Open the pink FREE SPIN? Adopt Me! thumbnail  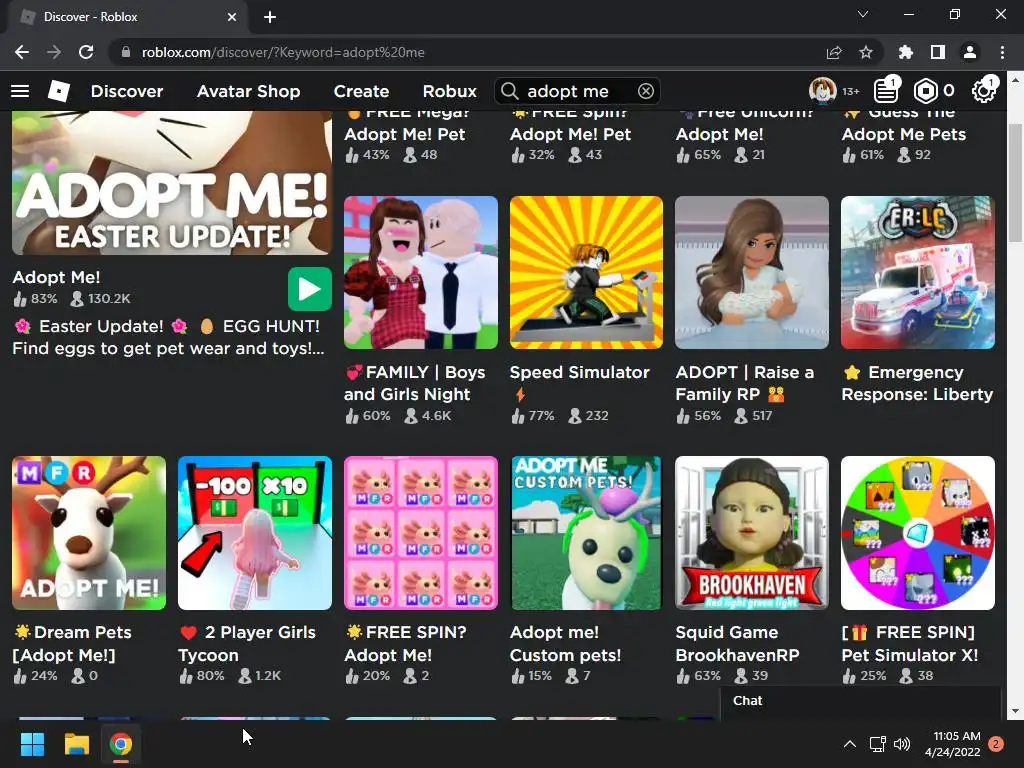421,533
